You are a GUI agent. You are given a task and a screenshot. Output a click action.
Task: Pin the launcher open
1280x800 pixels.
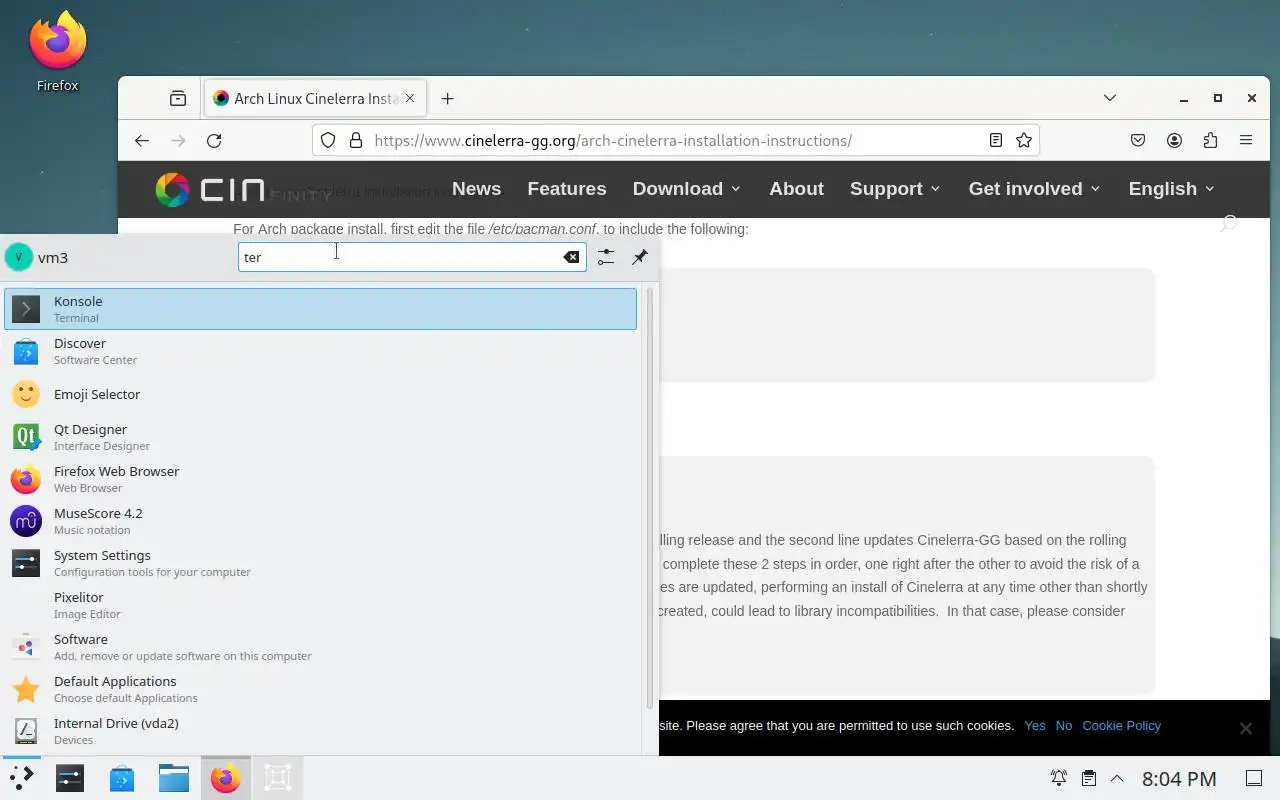click(640, 257)
